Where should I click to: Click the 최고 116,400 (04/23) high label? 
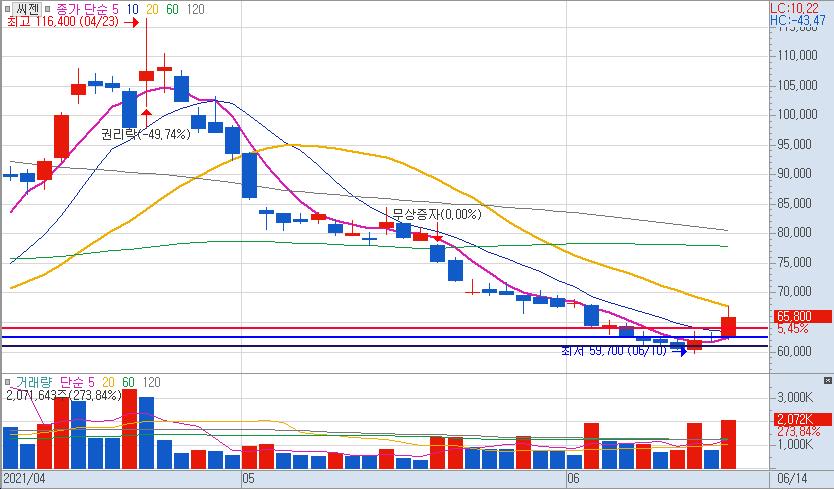click(x=63, y=22)
